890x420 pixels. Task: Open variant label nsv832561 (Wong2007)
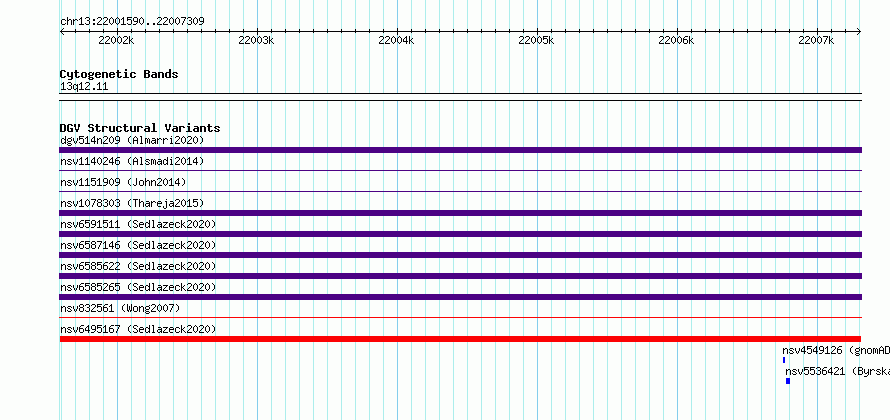pyautogui.click(x=120, y=308)
